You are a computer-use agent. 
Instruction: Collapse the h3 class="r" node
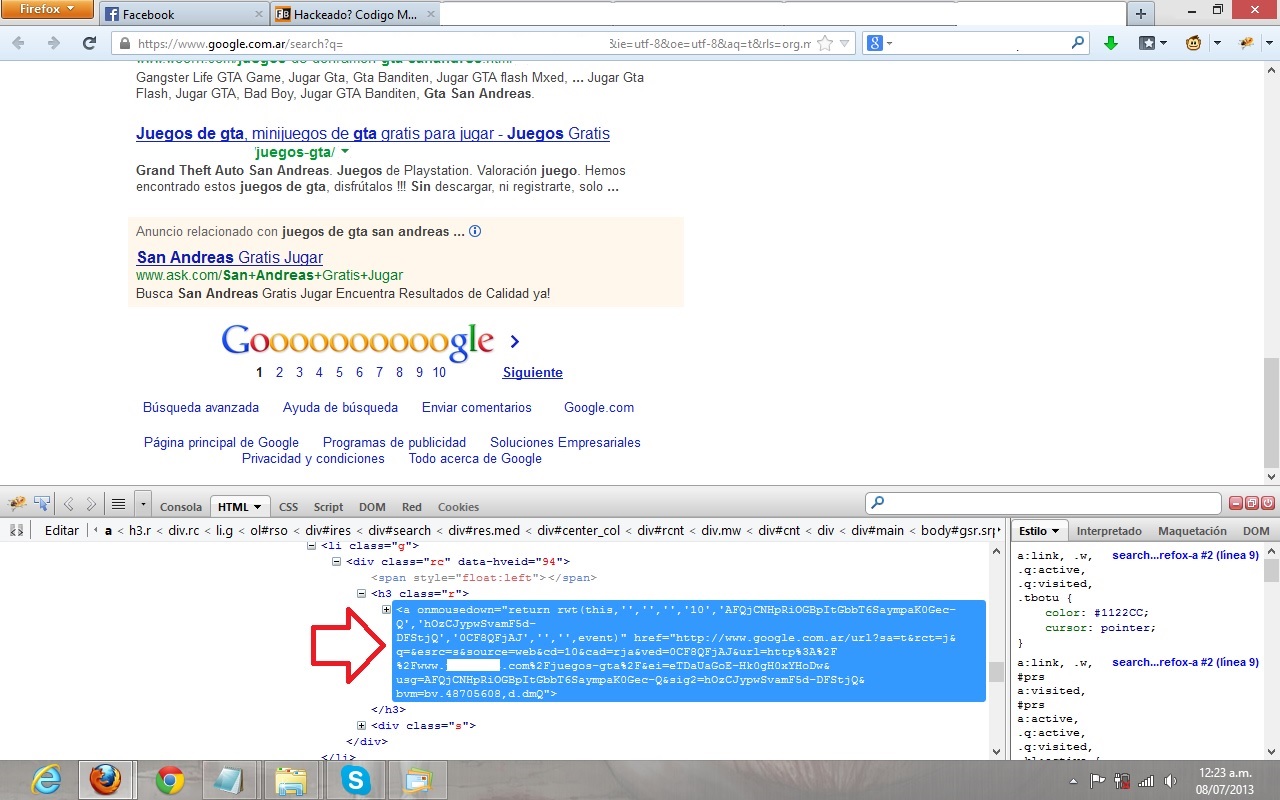pos(362,594)
